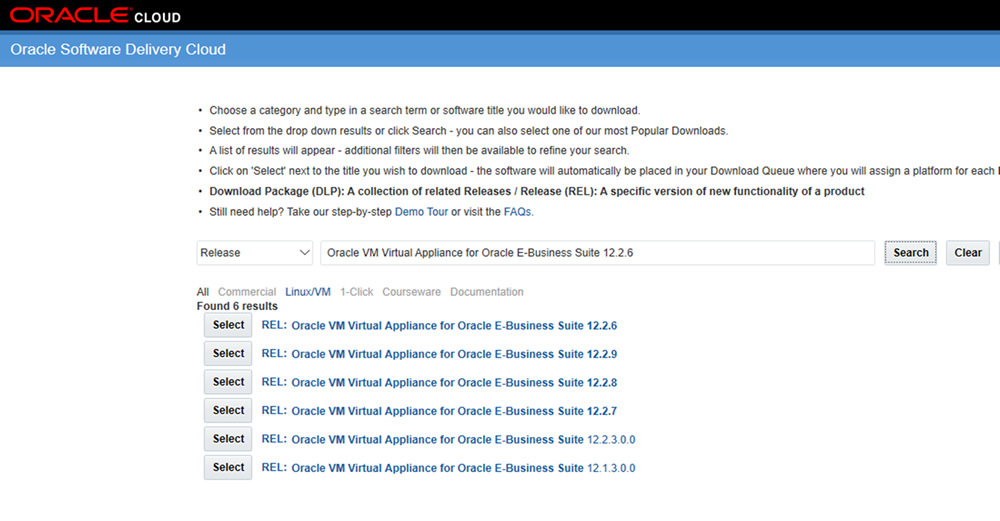
Task: Select the E-Business Suite 12.2.8 release
Action: point(228,382)
